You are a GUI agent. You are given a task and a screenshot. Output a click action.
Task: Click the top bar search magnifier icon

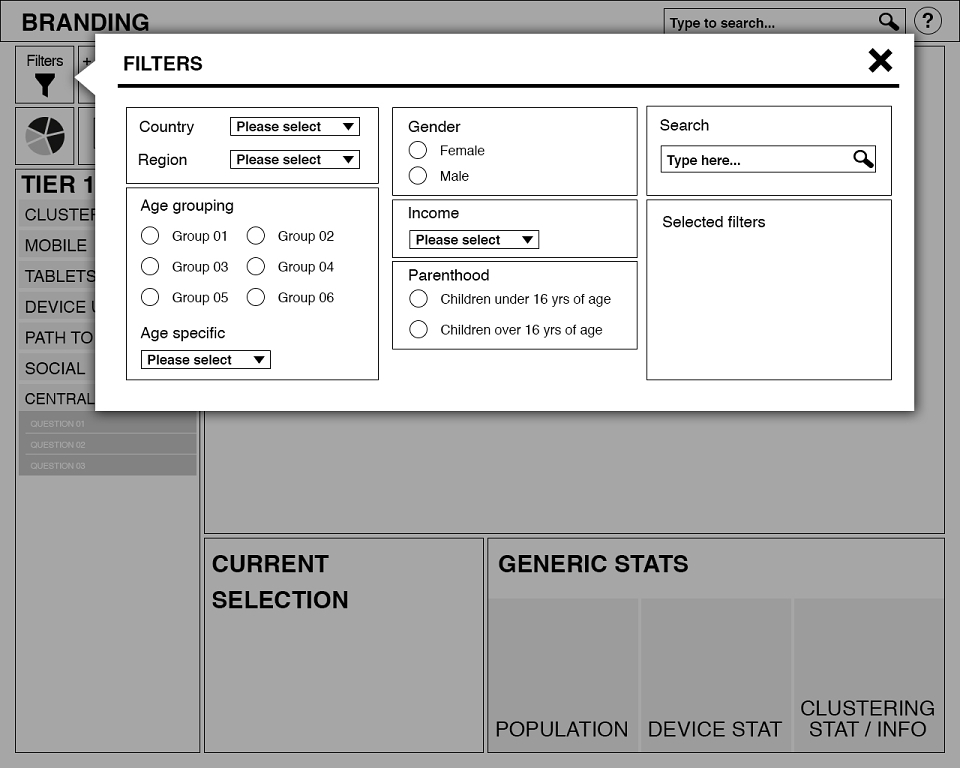[x=888, y=22]
